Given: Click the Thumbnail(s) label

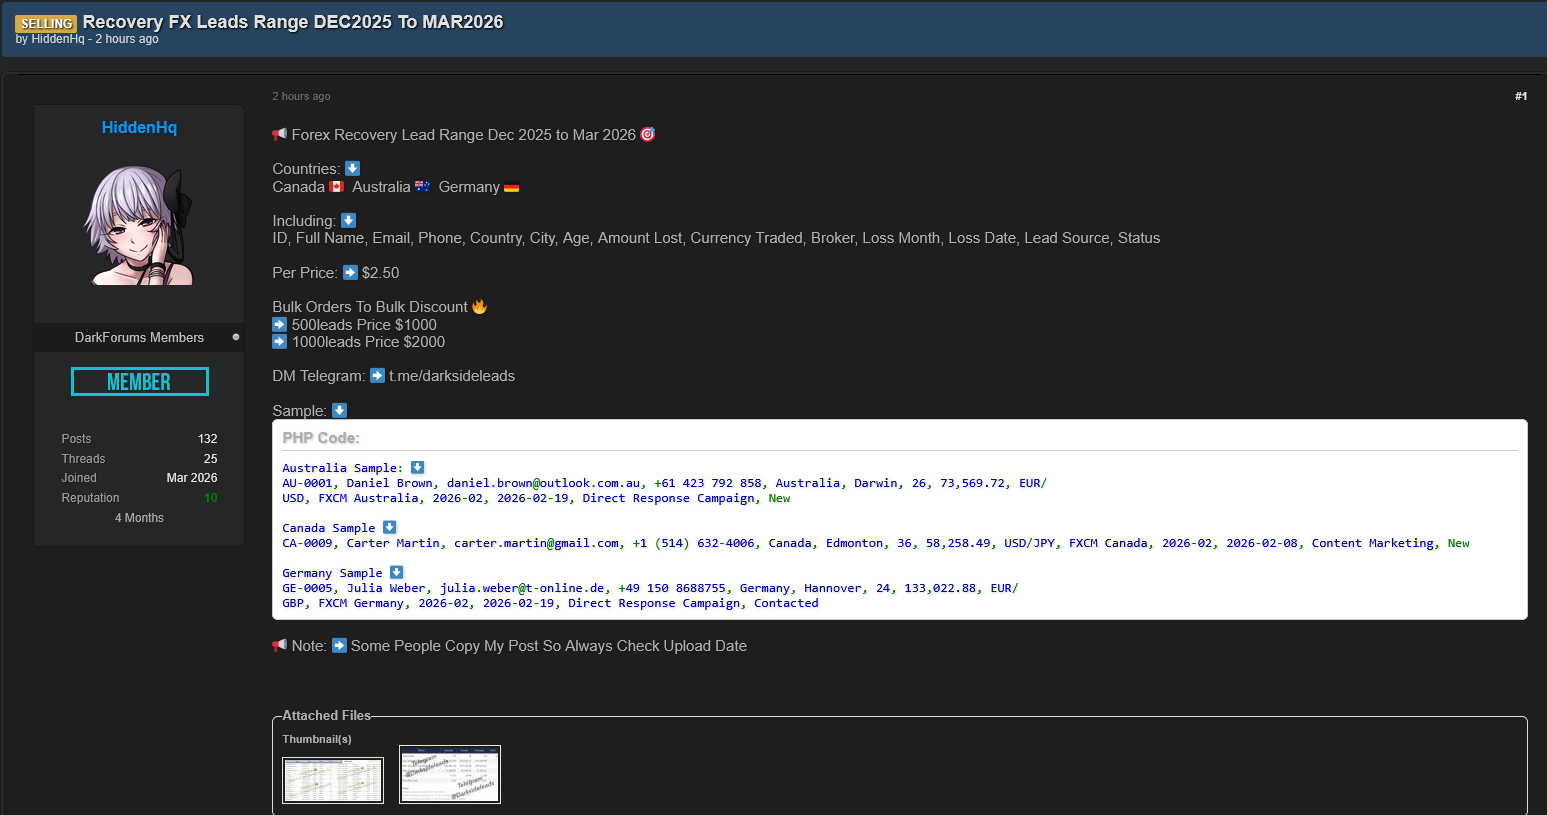Looking at the screenshot, I should (317, 740).
